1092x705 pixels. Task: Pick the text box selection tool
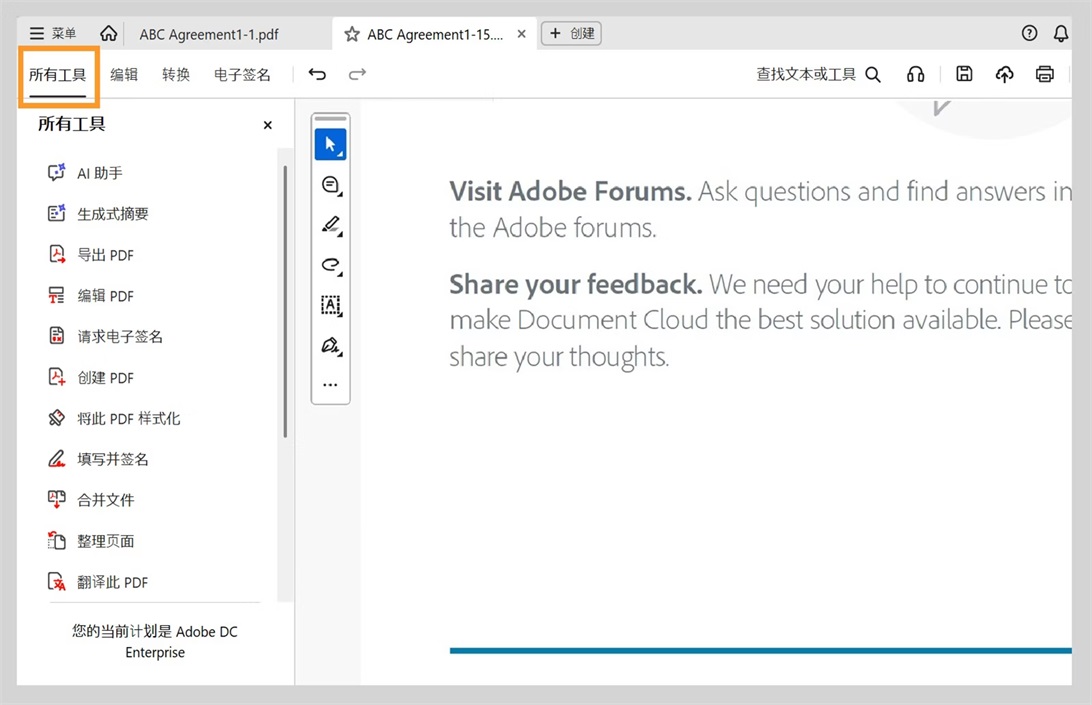pyautogui.click(x=331, y=305)
